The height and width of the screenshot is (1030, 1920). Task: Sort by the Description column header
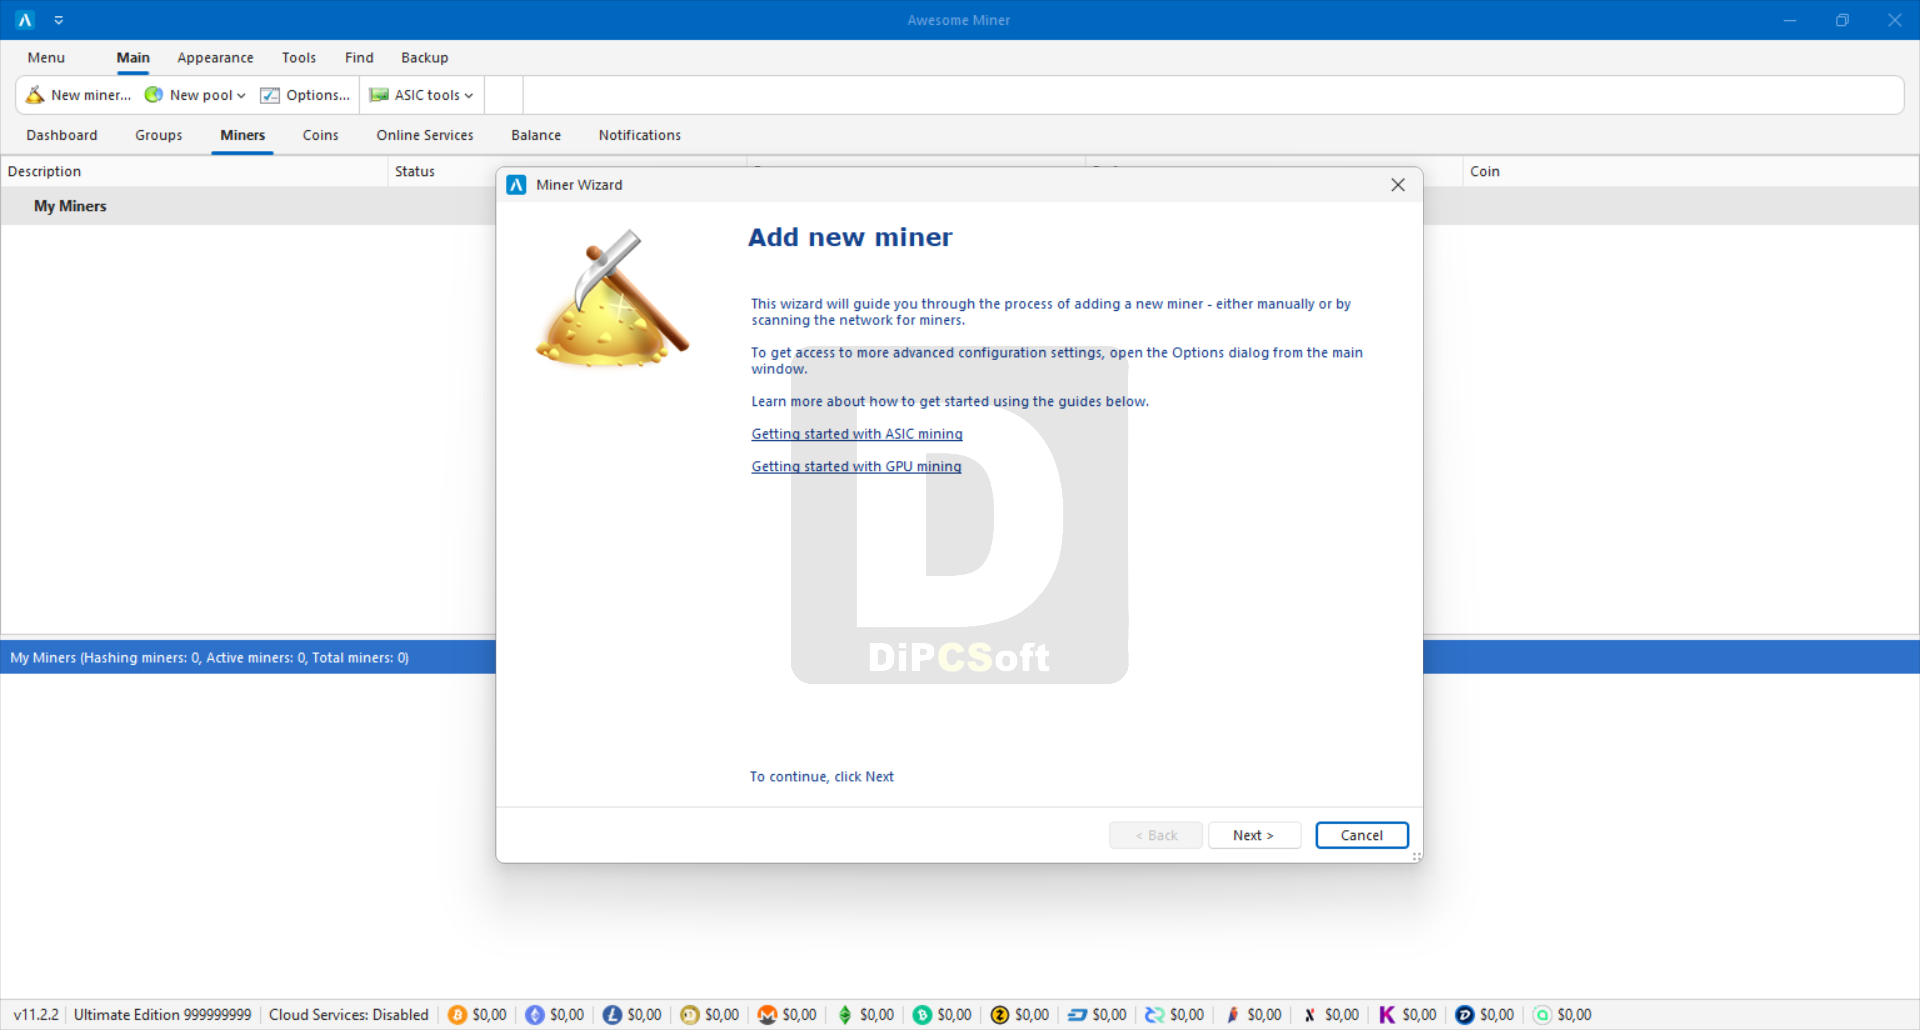[x=194, y=172]
